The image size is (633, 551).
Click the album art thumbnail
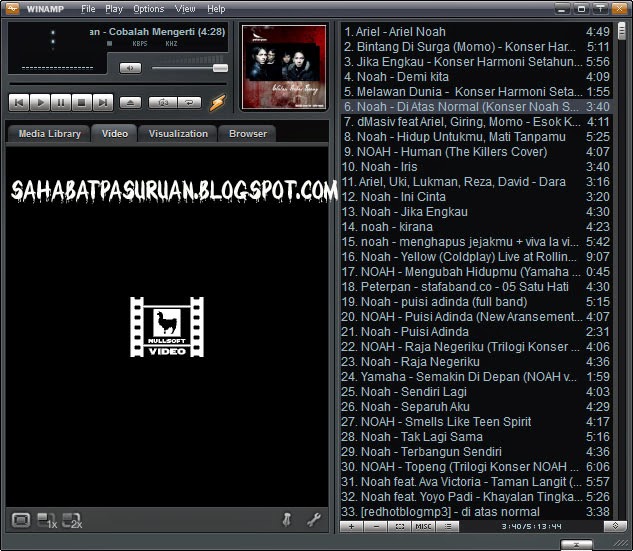coord(284,67)
